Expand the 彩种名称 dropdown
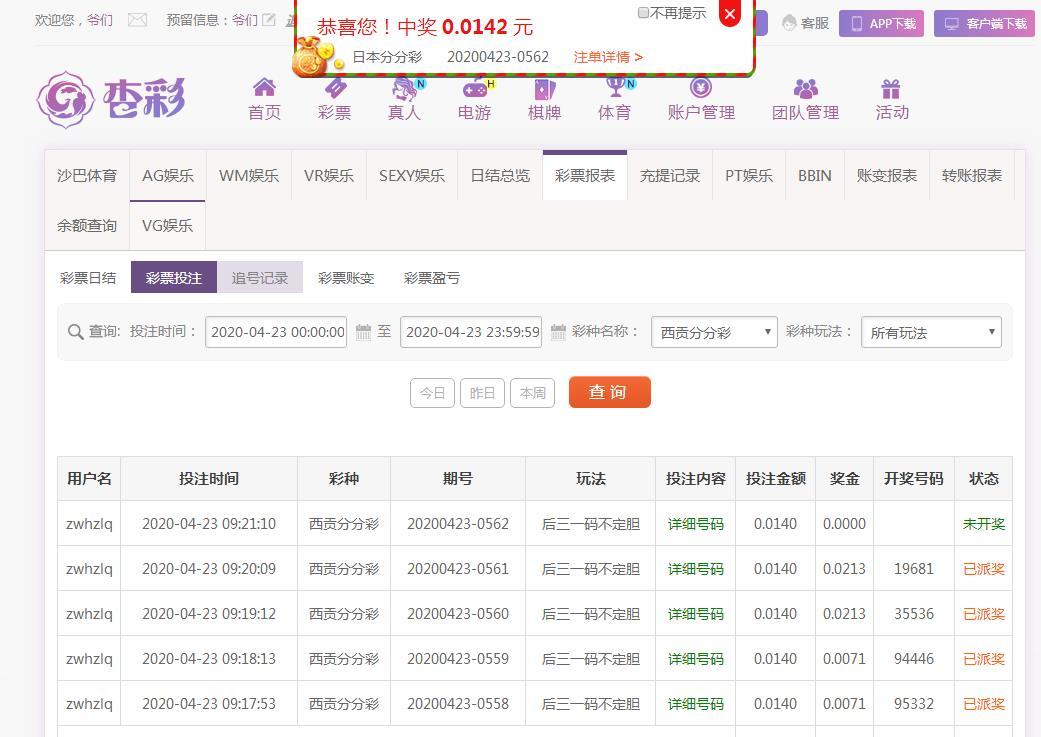Viewport: 1041px width, 737px height. [x=714, y=332]
